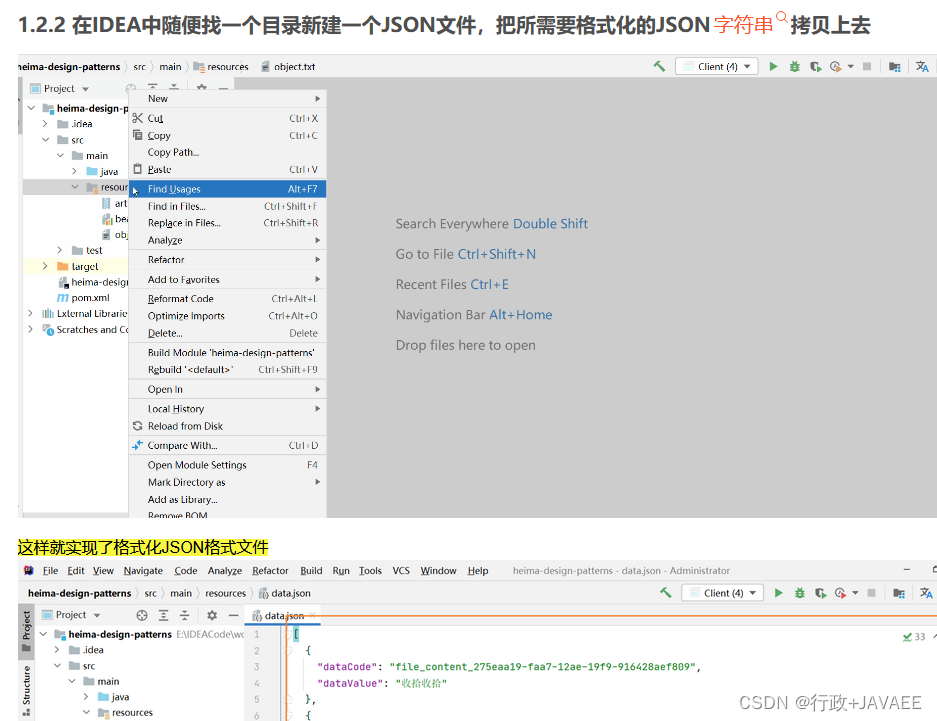
Task: Open the Refactor menu in lower menu bar
Action: [x=270, y=570]
